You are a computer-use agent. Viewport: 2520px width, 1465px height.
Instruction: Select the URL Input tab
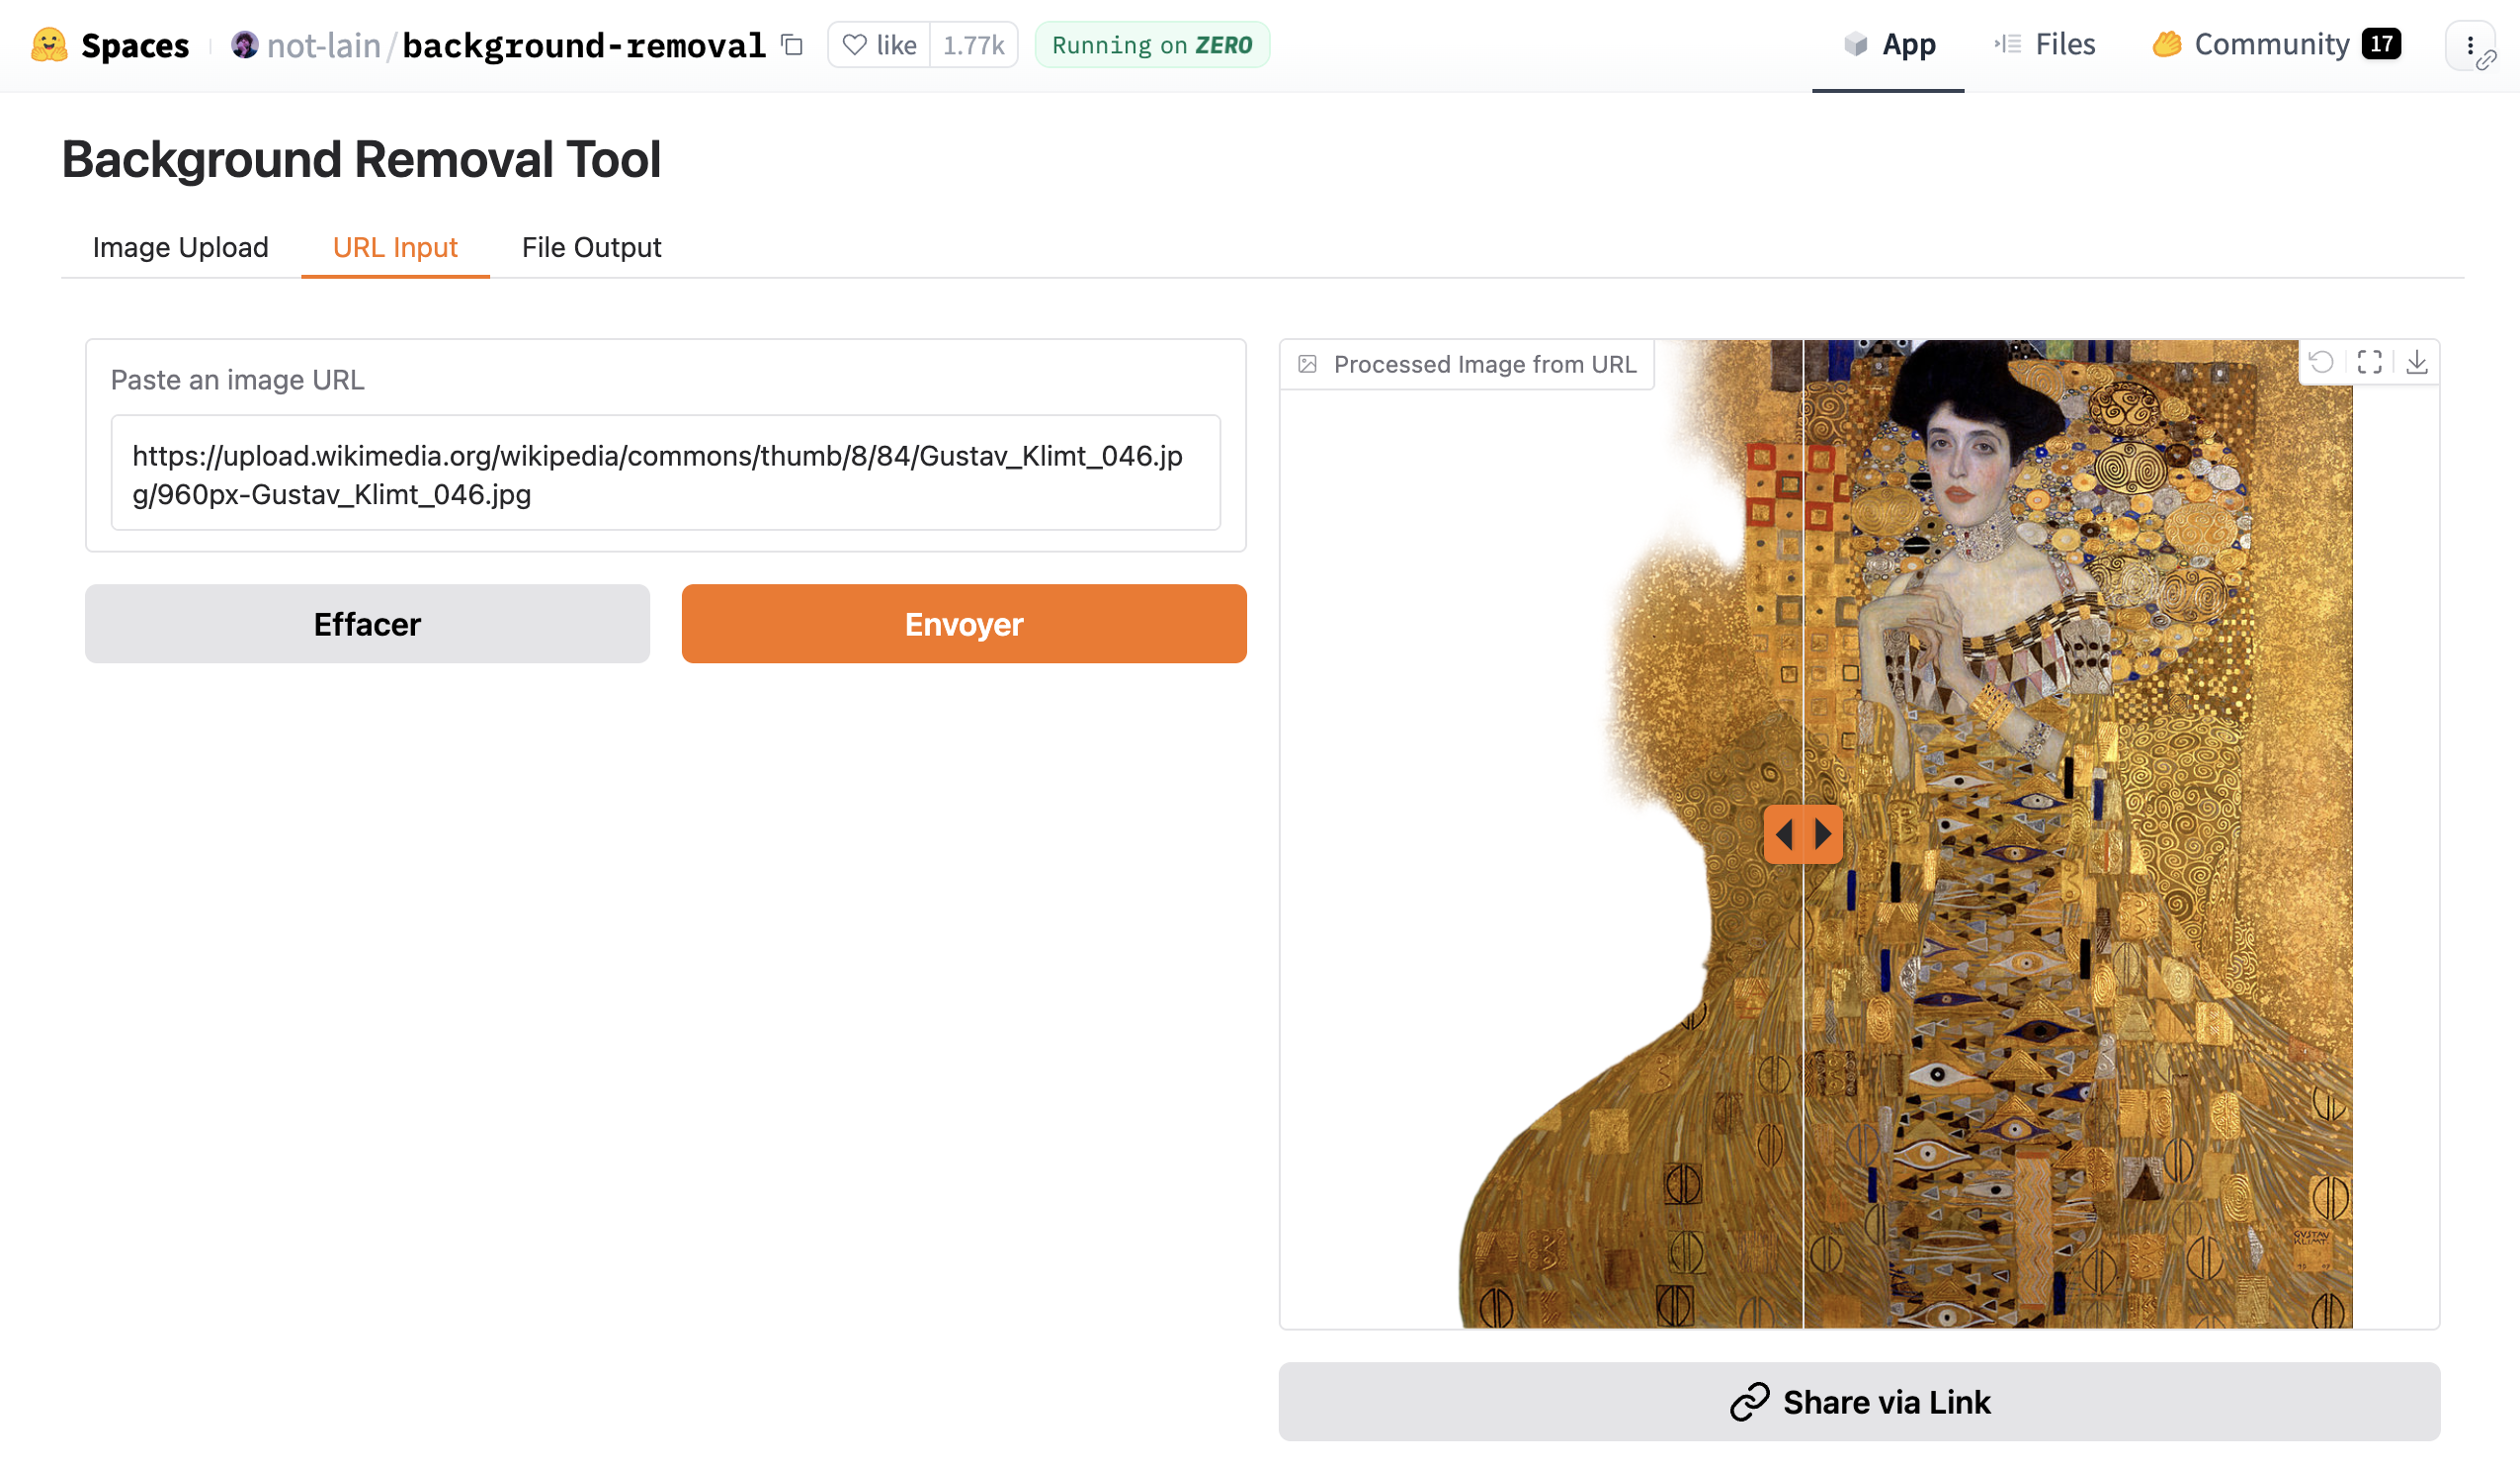pos(395,247)
